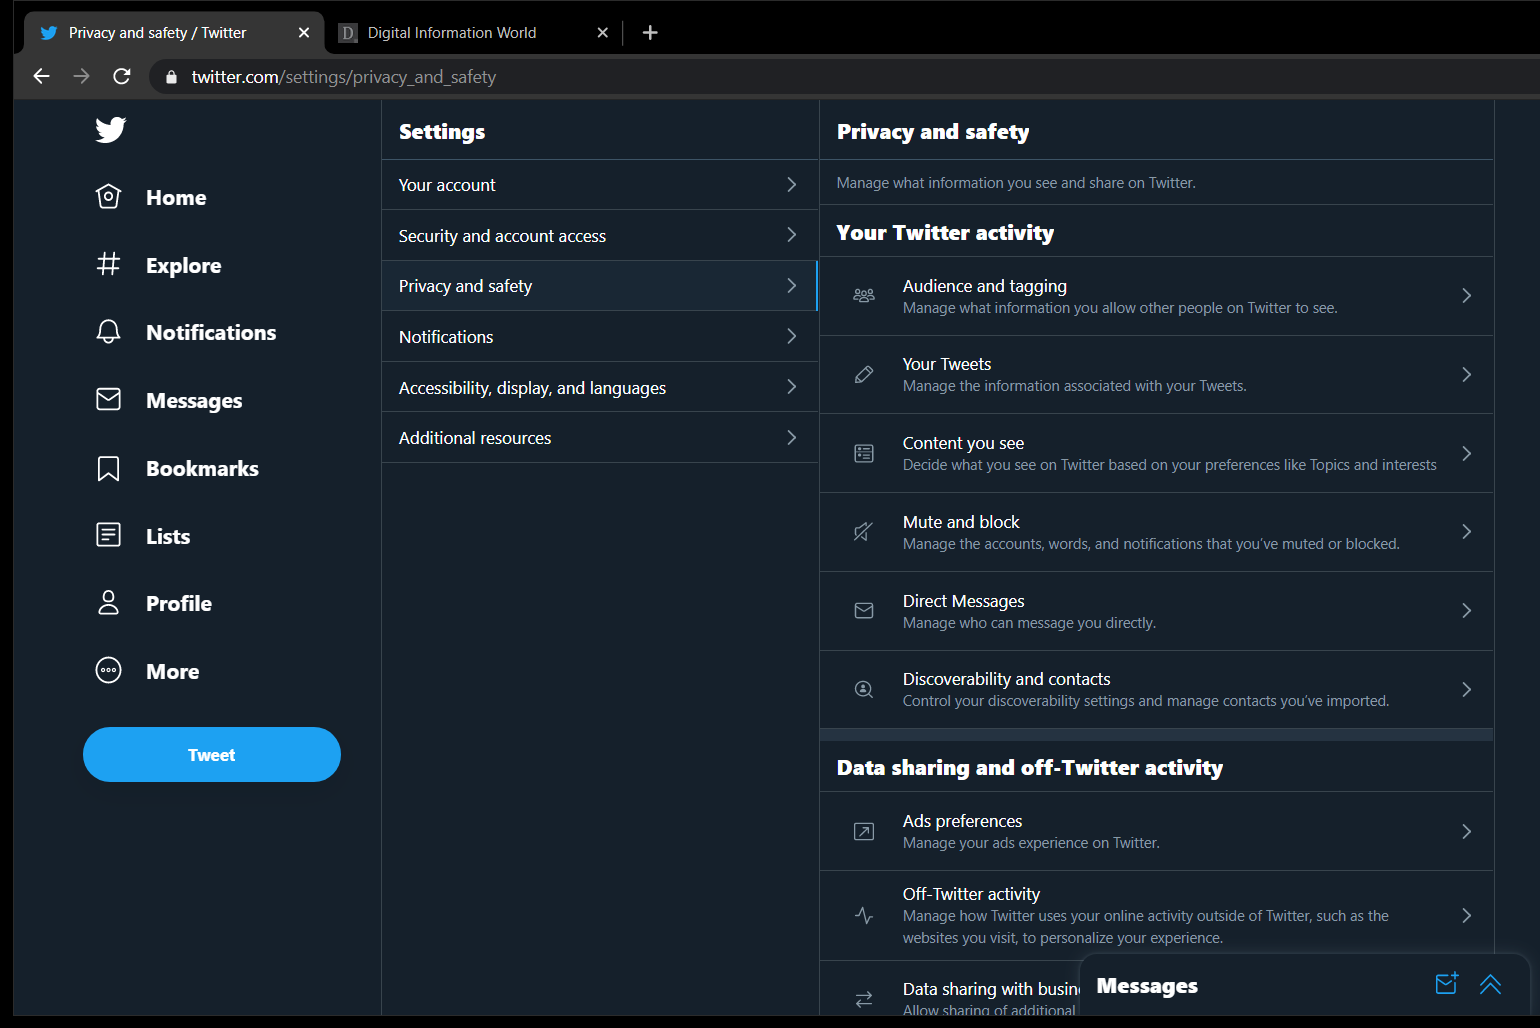Viewport: 1540px width, 1028px height.
Task: Click the Bookmarks ribbon icon
Action: (x=108, y=467)
